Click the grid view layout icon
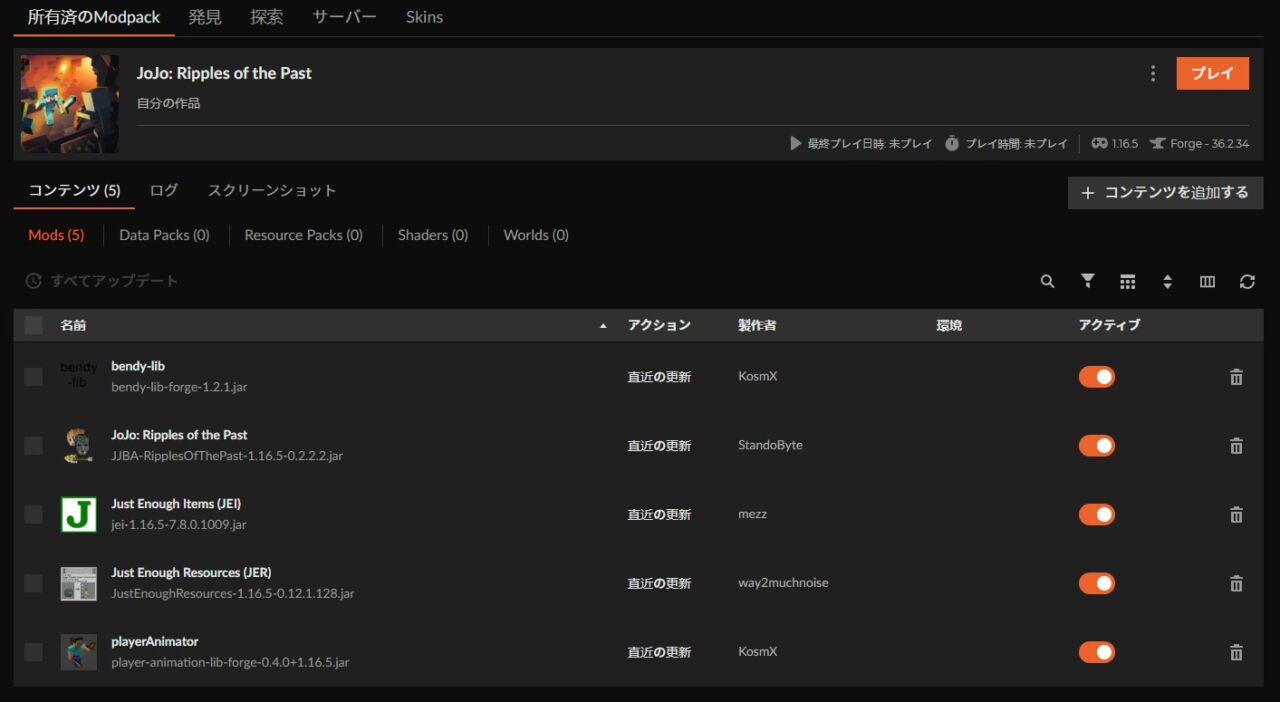 1128,282
